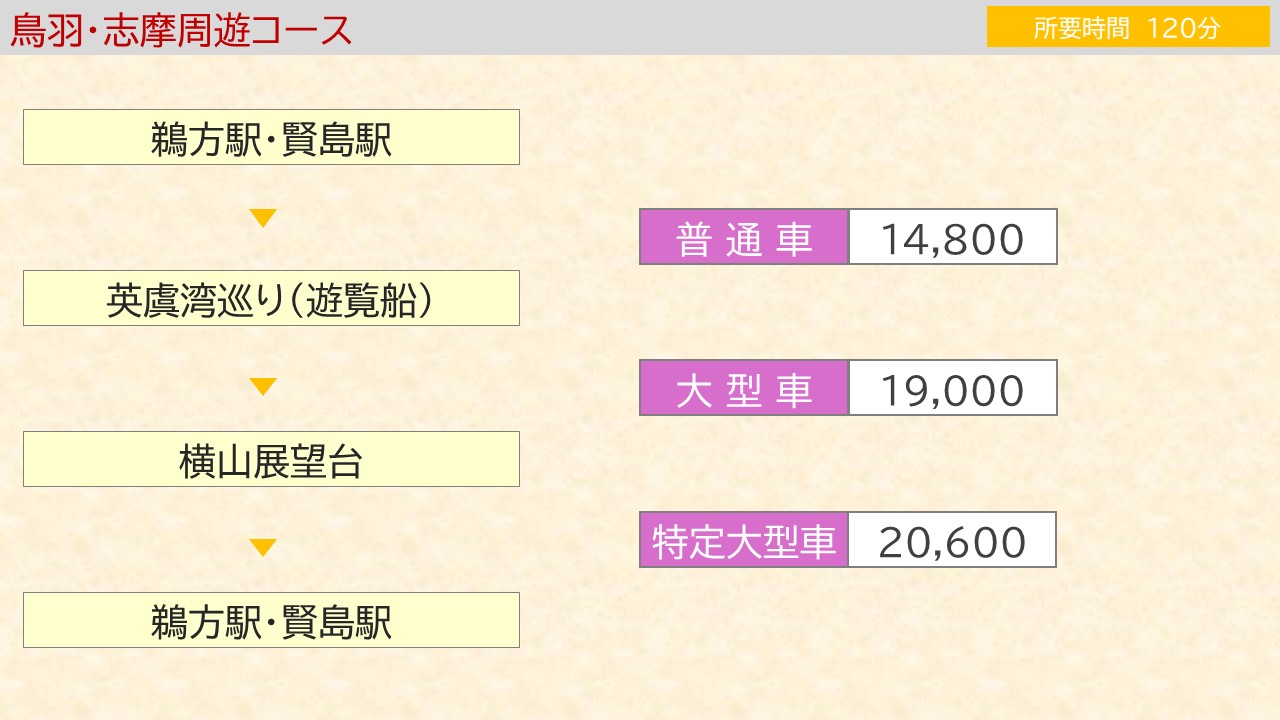
Task: Click the yellow arrow above 横山展望台
Action: (x=263, y=387)
